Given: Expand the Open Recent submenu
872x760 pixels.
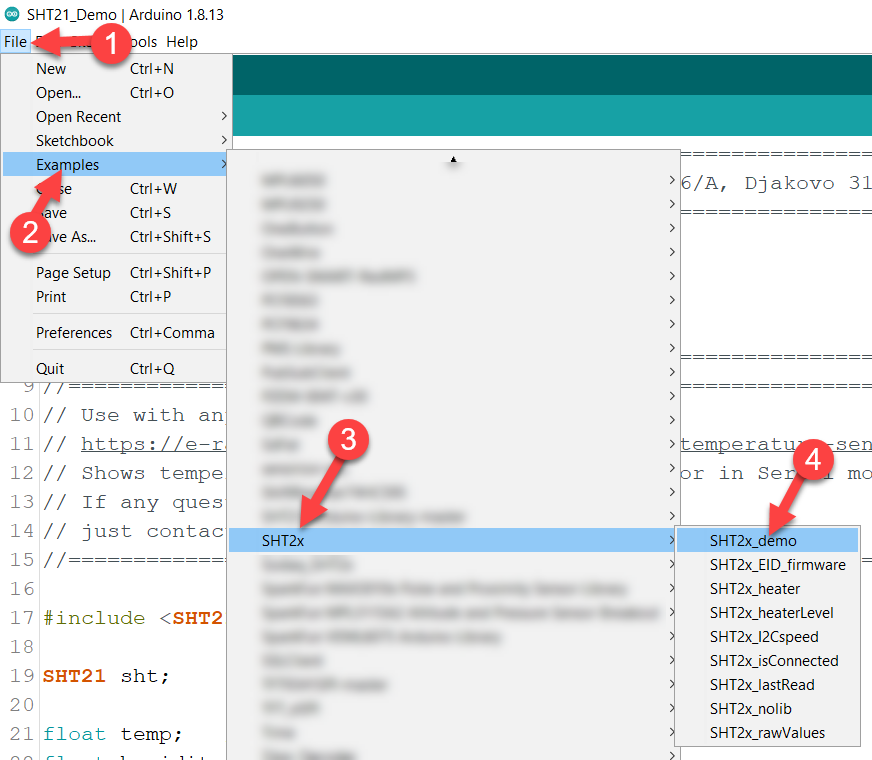Looking at the screenshot, I should point(116,117).
